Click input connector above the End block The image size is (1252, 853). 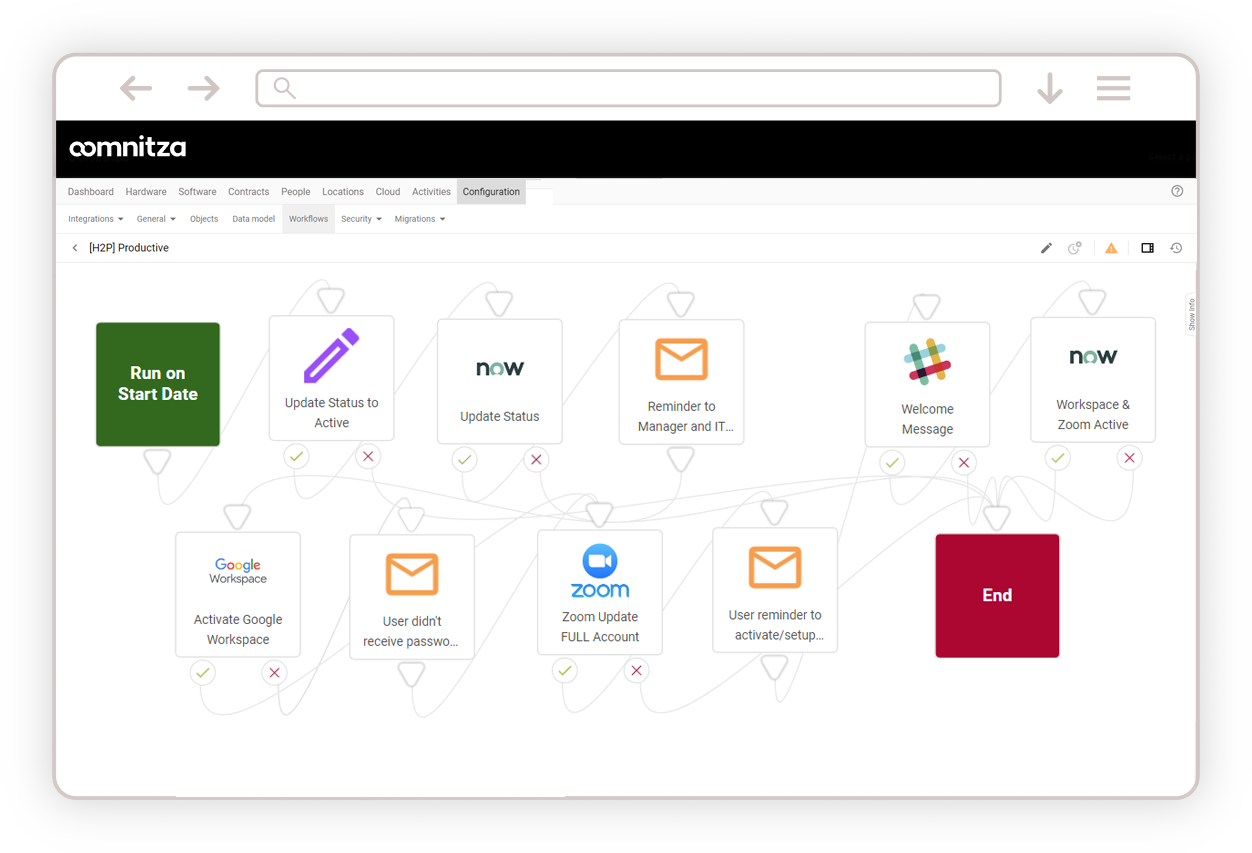997,517
